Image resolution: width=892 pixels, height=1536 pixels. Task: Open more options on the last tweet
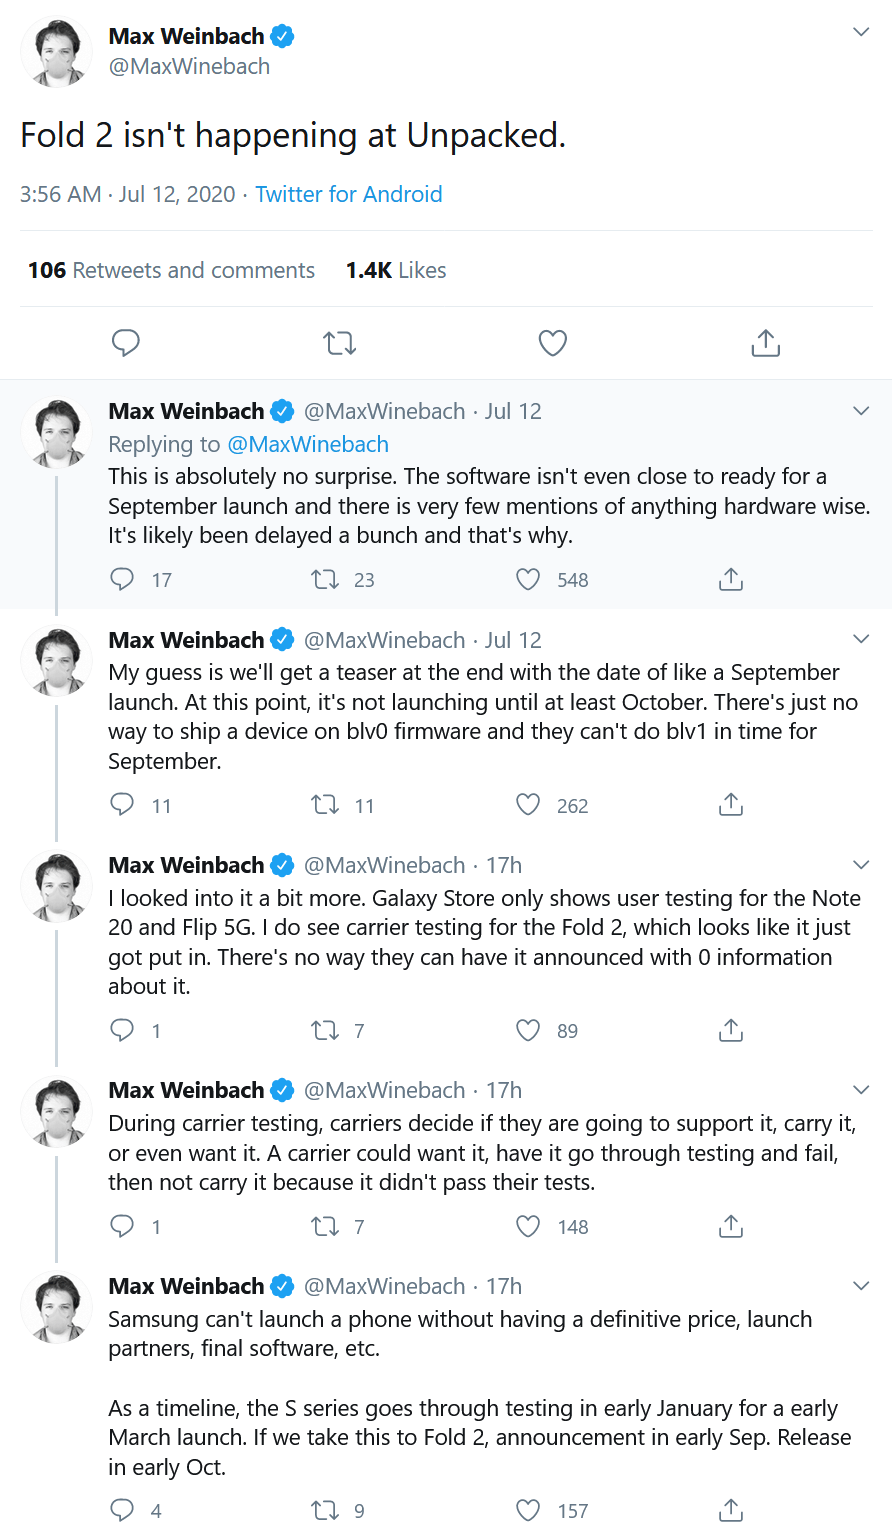pos(860,1286)
